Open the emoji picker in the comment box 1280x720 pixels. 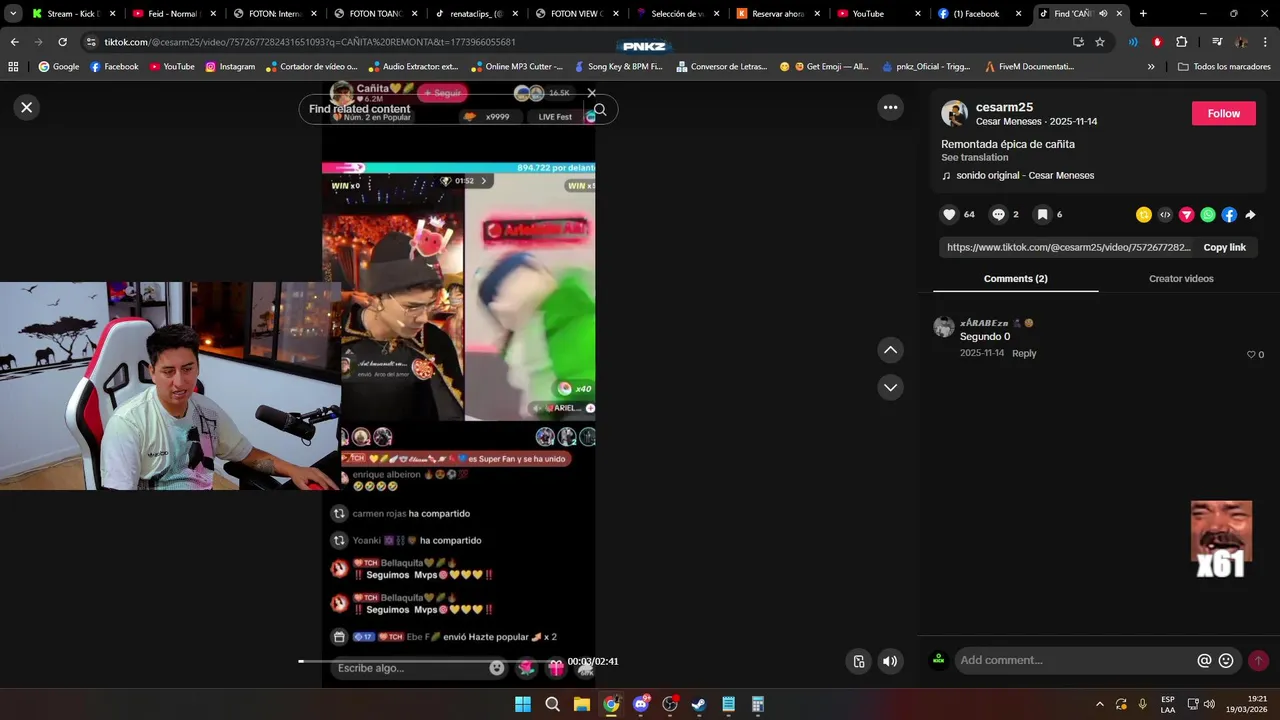coord(1226,661)
